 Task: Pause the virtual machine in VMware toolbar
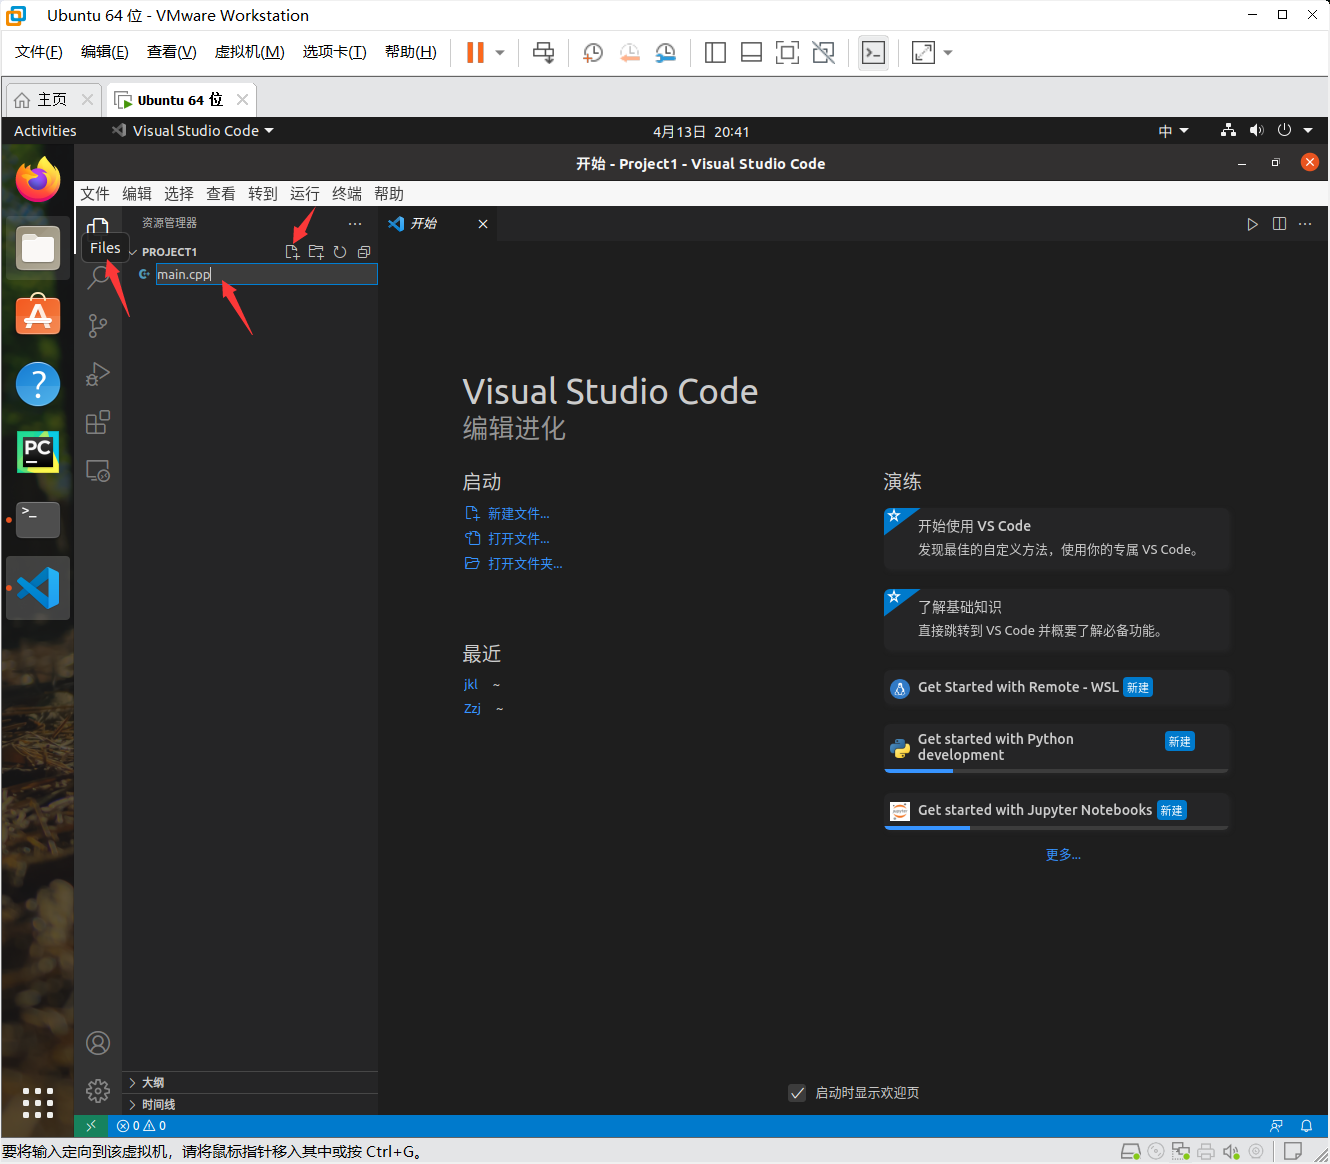click(475, 53)
